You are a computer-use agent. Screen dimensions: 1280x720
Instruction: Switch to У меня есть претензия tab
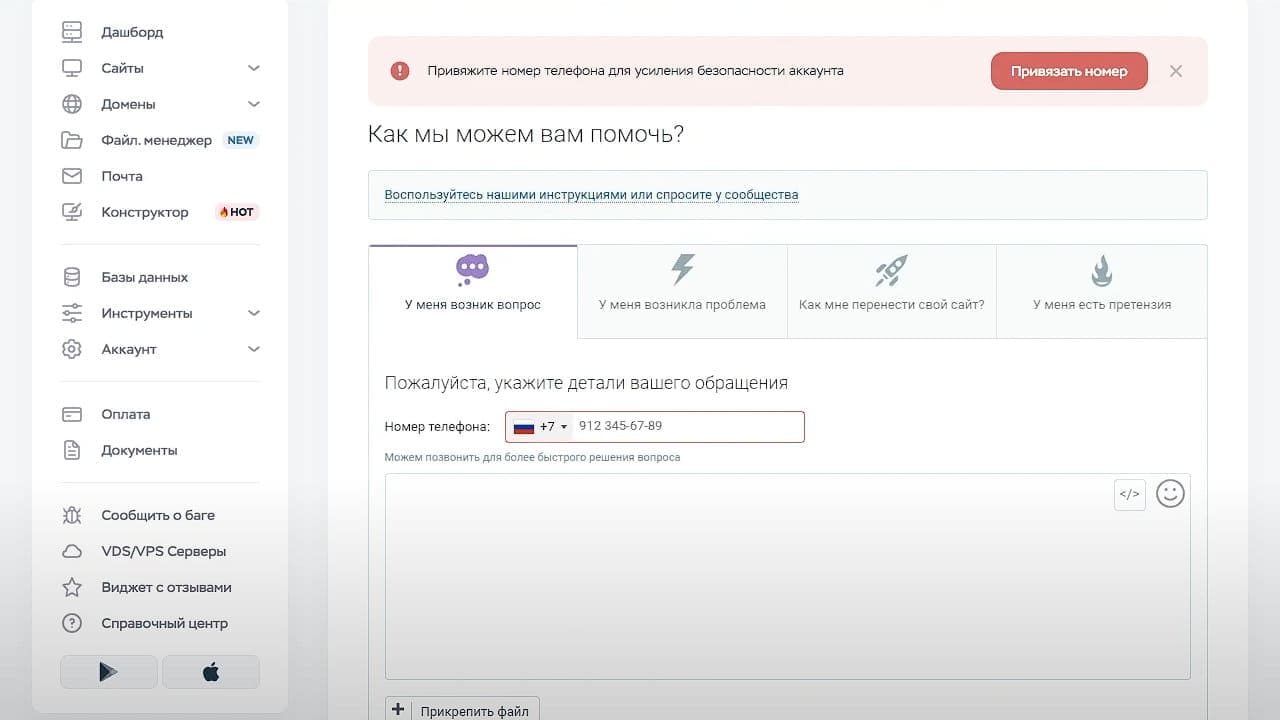pos(1101,291)
